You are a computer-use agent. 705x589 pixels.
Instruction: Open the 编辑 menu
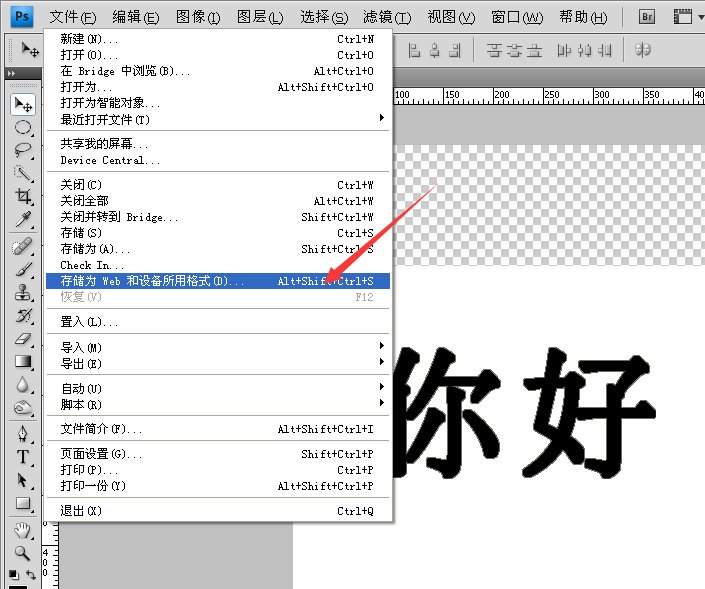135,17
